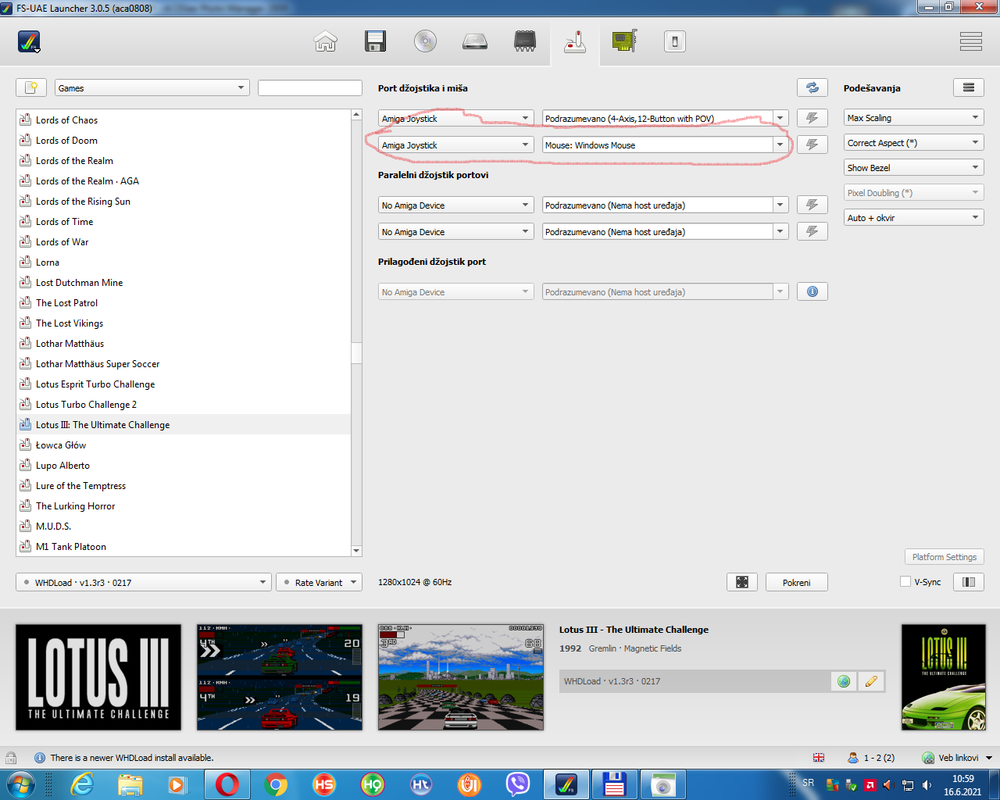Switch to the CD-ROM Drives tab
The image size is (1000, 800).
pyautogui.click(x=425, y=42)
